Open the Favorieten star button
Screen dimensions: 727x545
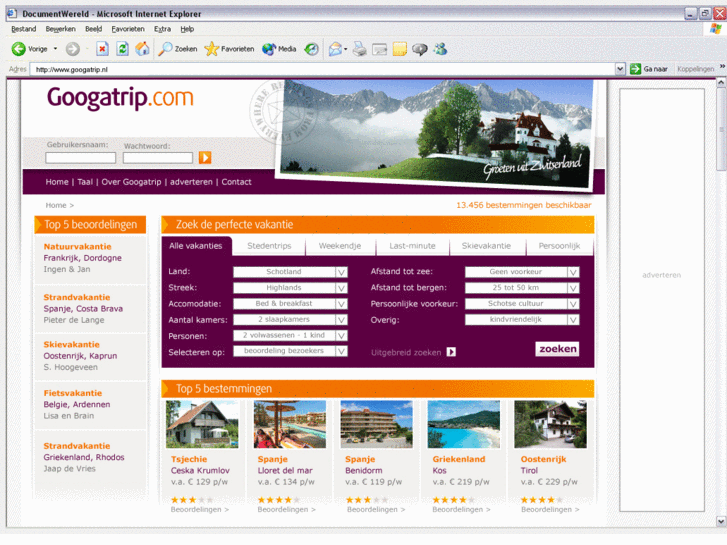click(x=230, y=49)
